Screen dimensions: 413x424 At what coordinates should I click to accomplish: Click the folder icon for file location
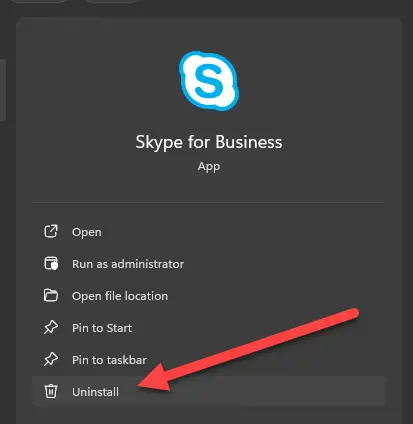[x=51, y=295]
